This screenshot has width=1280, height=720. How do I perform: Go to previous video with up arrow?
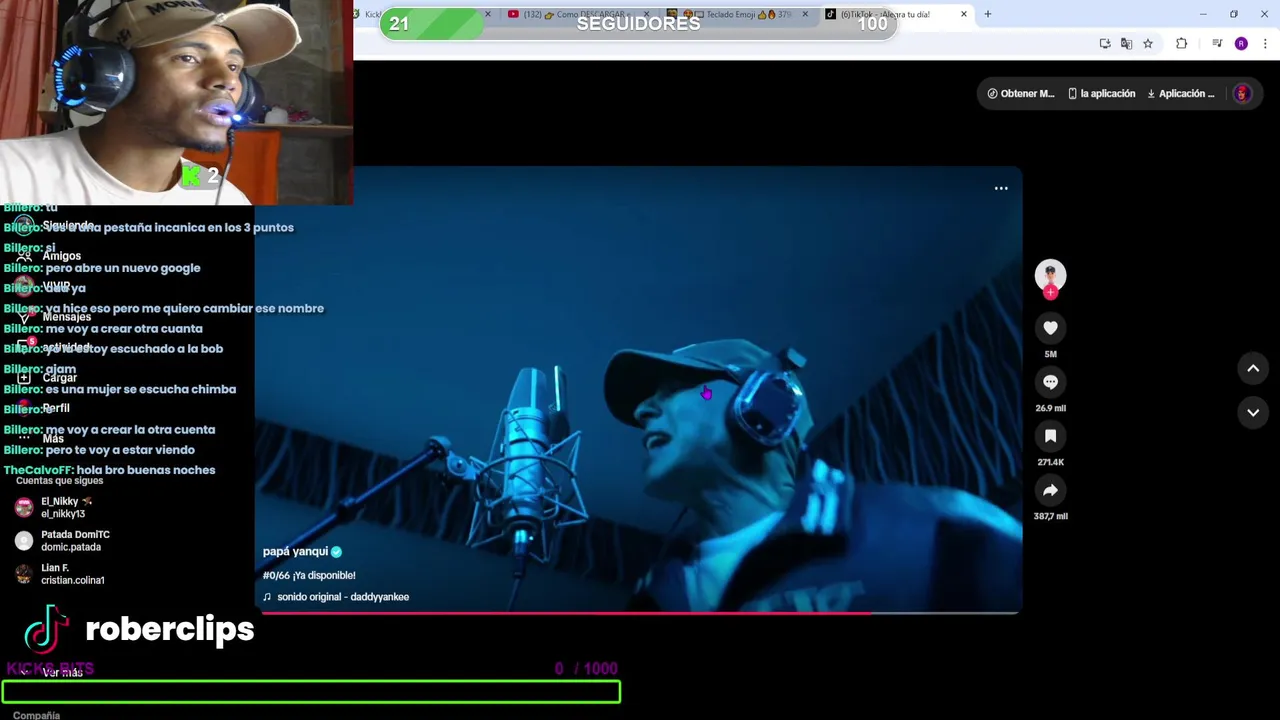[x=1253, y=368]
